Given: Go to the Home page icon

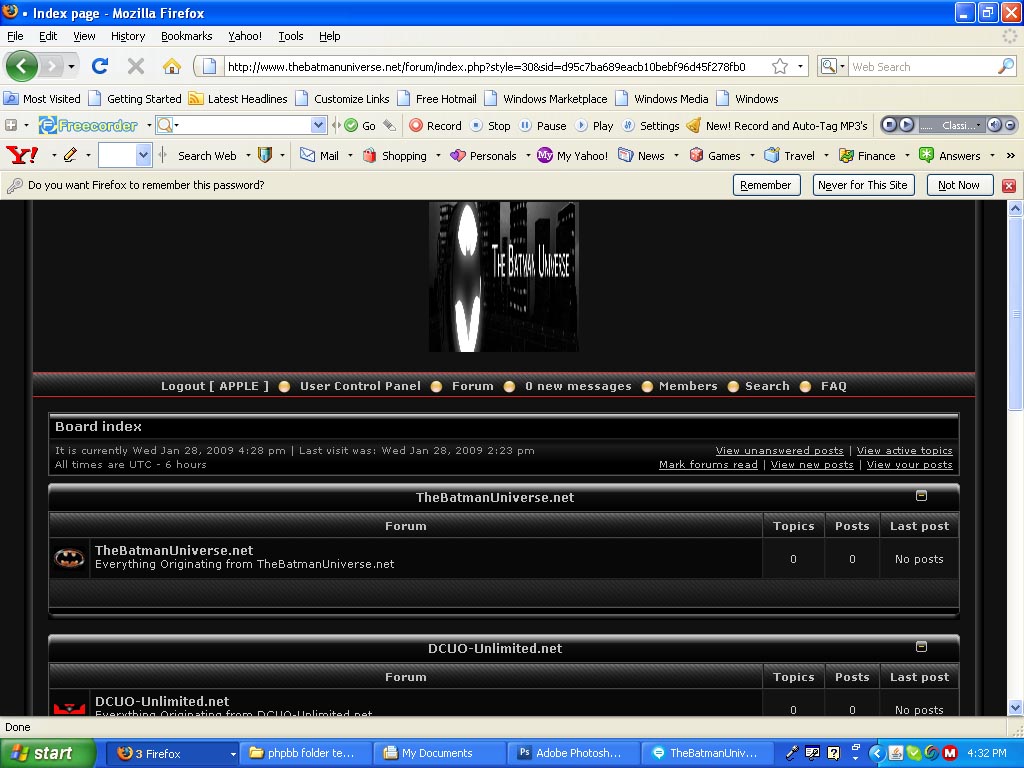Looking at the screenshot, I should (172, 66).
